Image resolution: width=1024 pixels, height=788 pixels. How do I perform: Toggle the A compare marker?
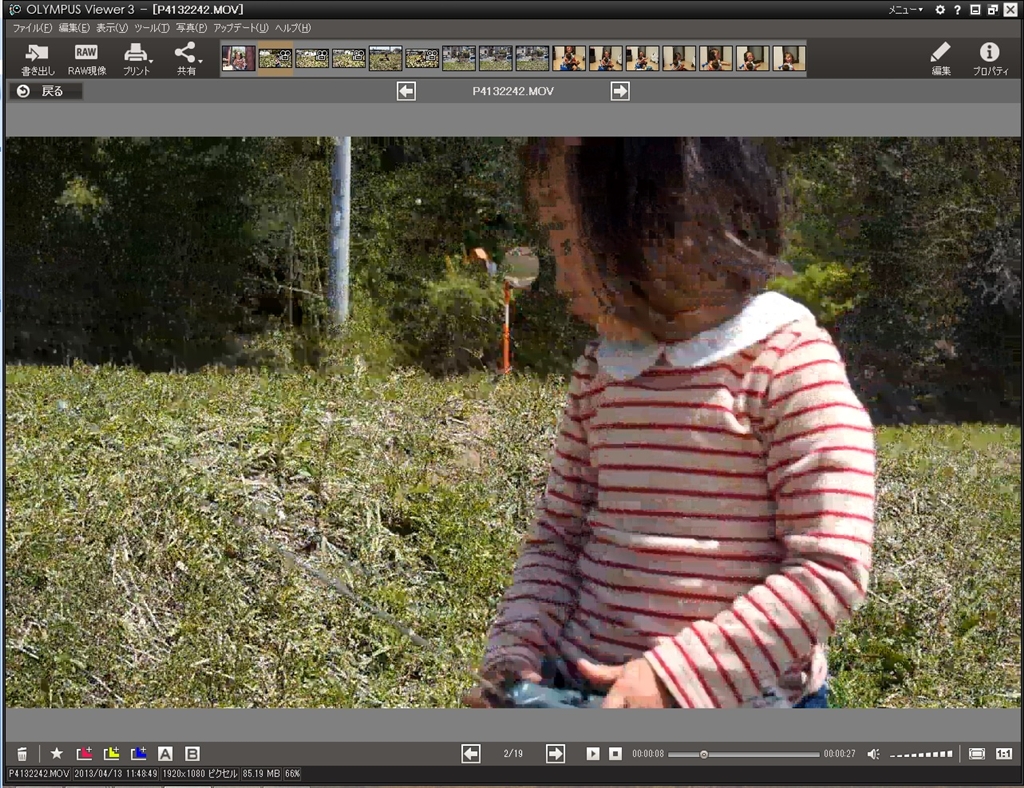[x=166, y=754]
